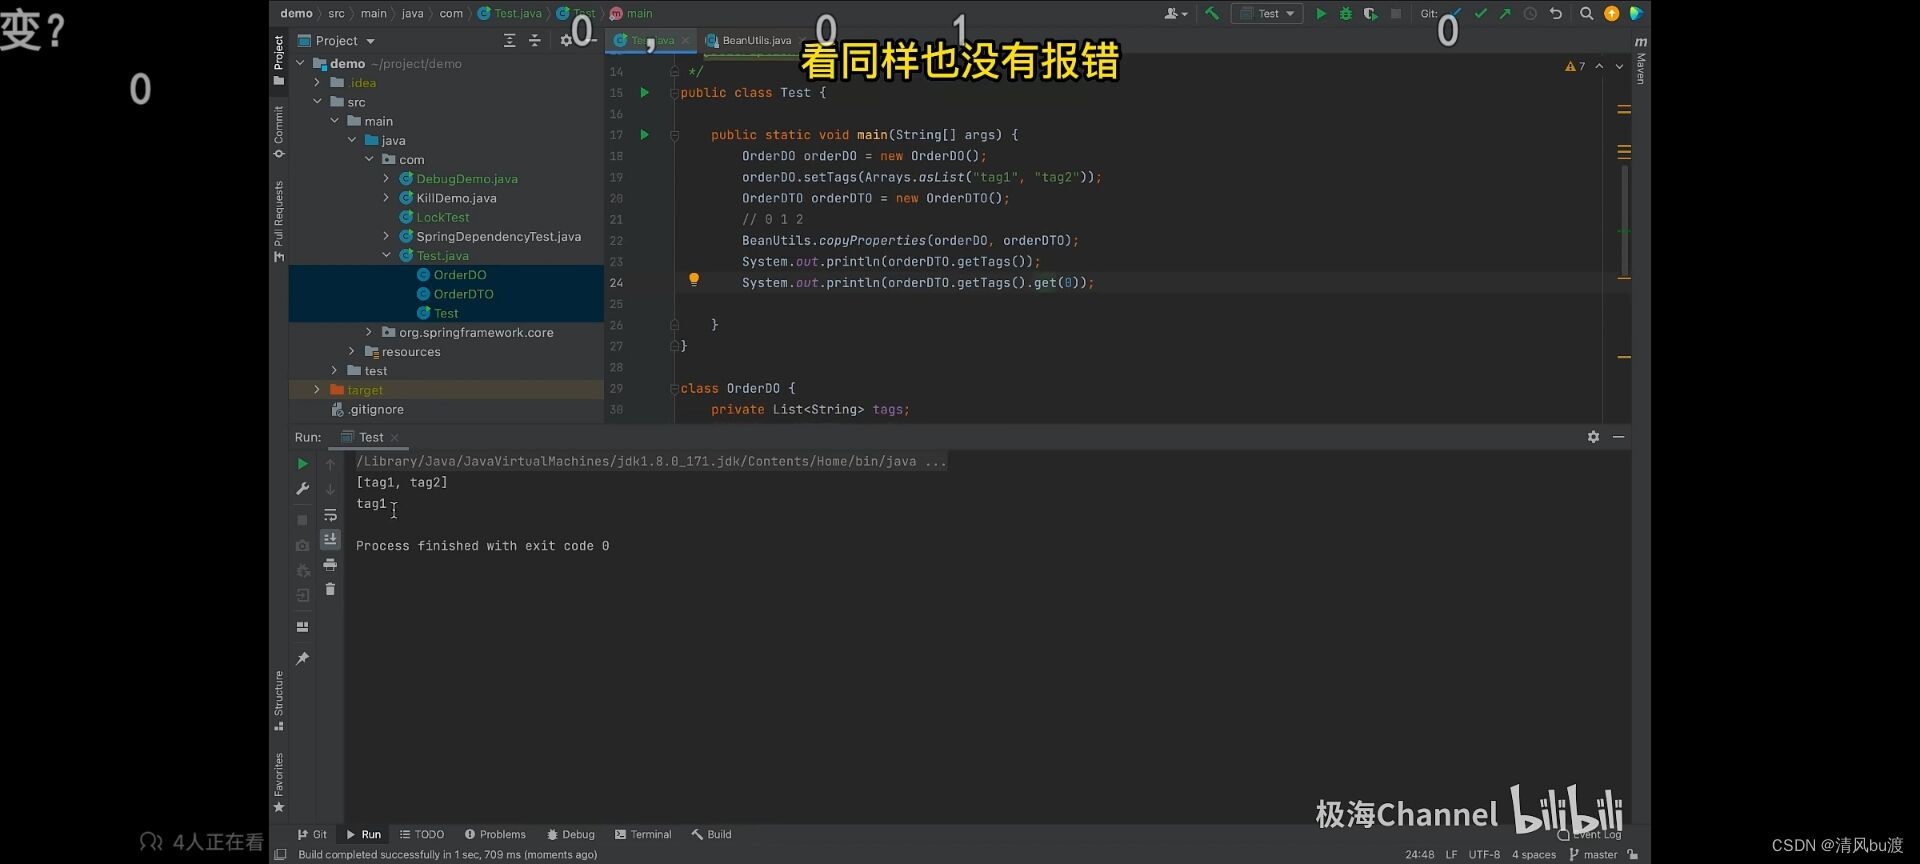
Task: Toggle the Pull Requests side tool window
Action: (279, 221)
